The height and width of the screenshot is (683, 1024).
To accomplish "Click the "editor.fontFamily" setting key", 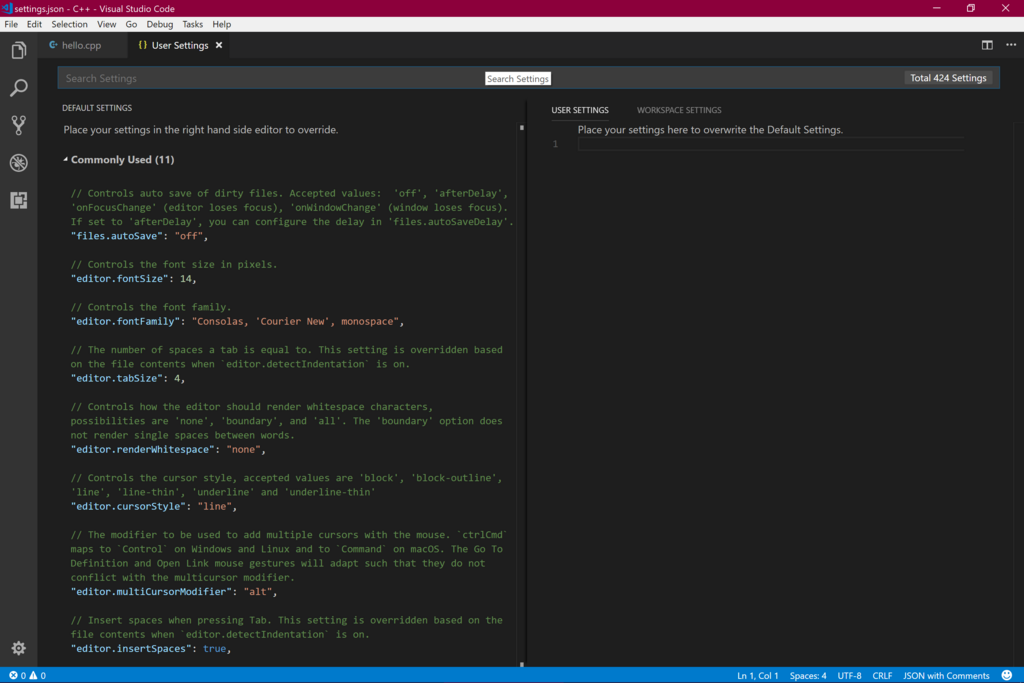I will (x=124, y=321).
